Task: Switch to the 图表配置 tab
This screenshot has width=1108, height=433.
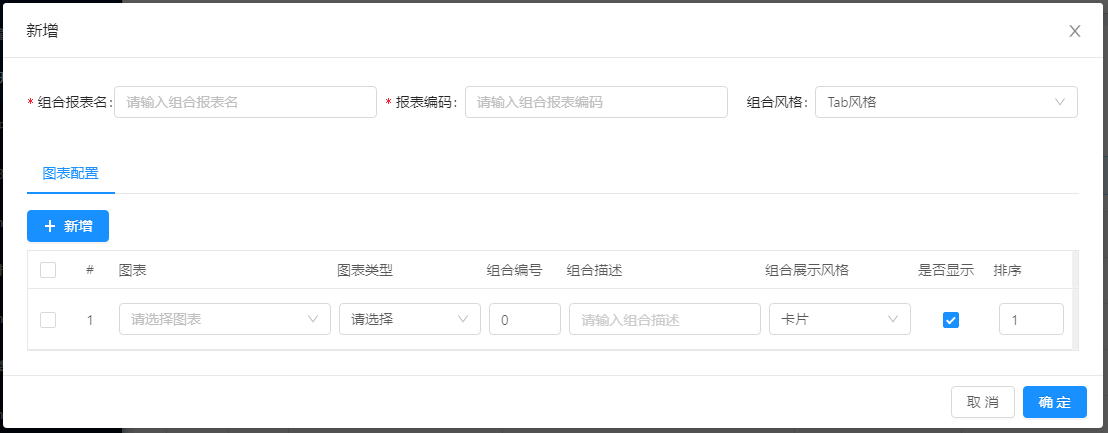Action: point(71,173)
